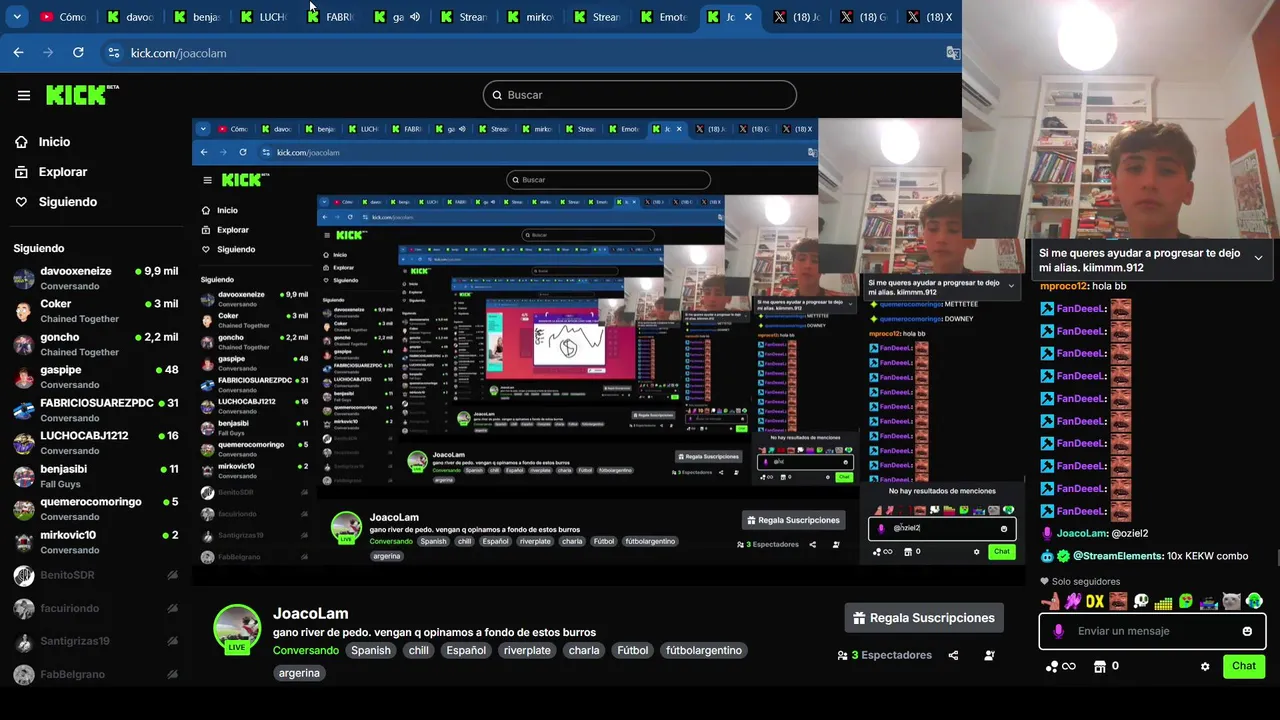Open emoji picker smiley icon
This screenshot has width=1280, height=720.
(x=1247, y=631)
